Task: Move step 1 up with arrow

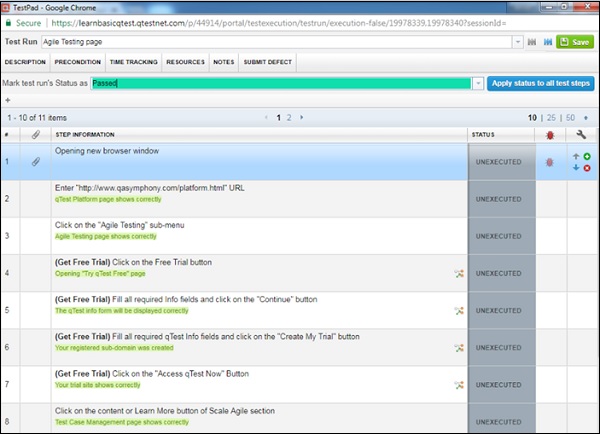Action: 576,156
